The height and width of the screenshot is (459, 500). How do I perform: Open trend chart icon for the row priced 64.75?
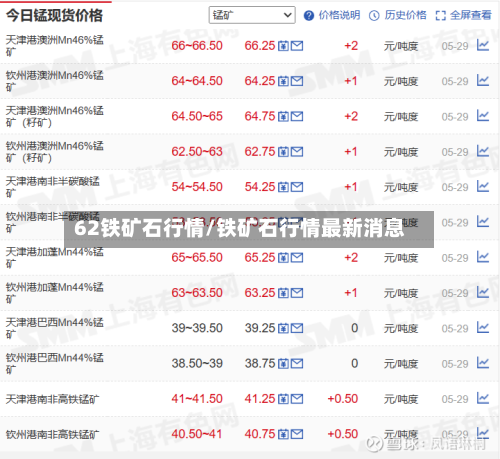[483, 116]
